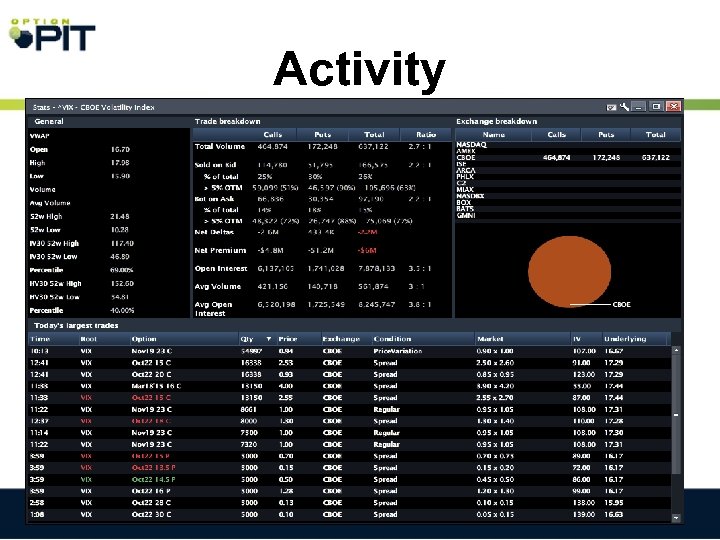
Task: Click Total header in Trade breakdown
Action: (374, 135)
